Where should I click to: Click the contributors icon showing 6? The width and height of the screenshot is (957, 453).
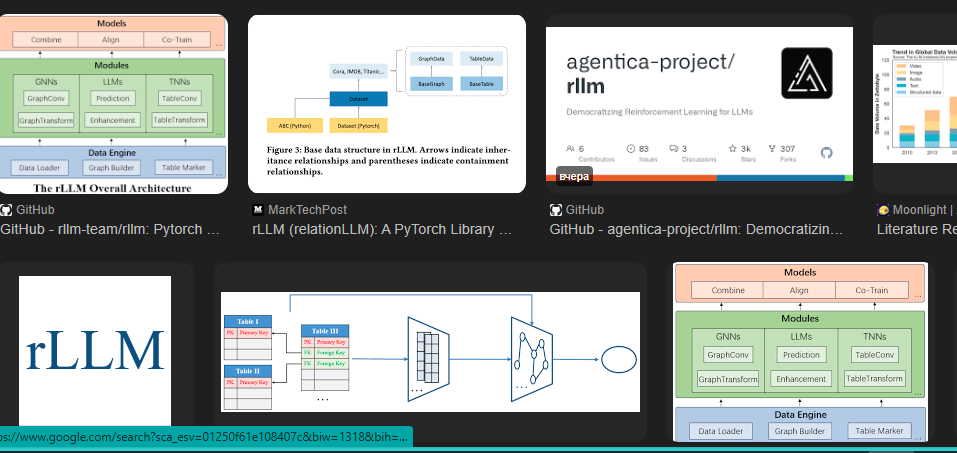click(x=571, y=148)
